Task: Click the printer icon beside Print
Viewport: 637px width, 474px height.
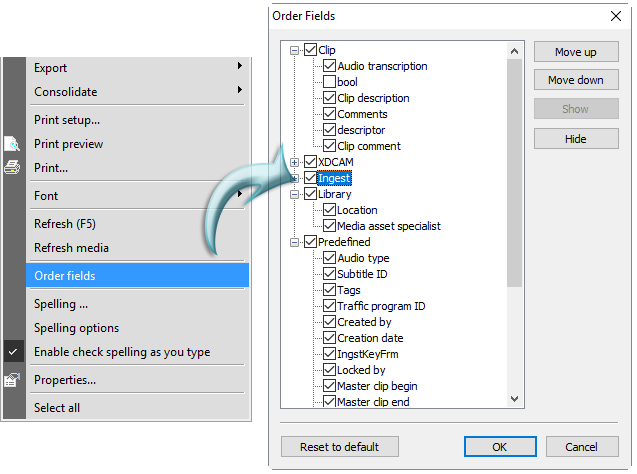Action: click(12, 168)
